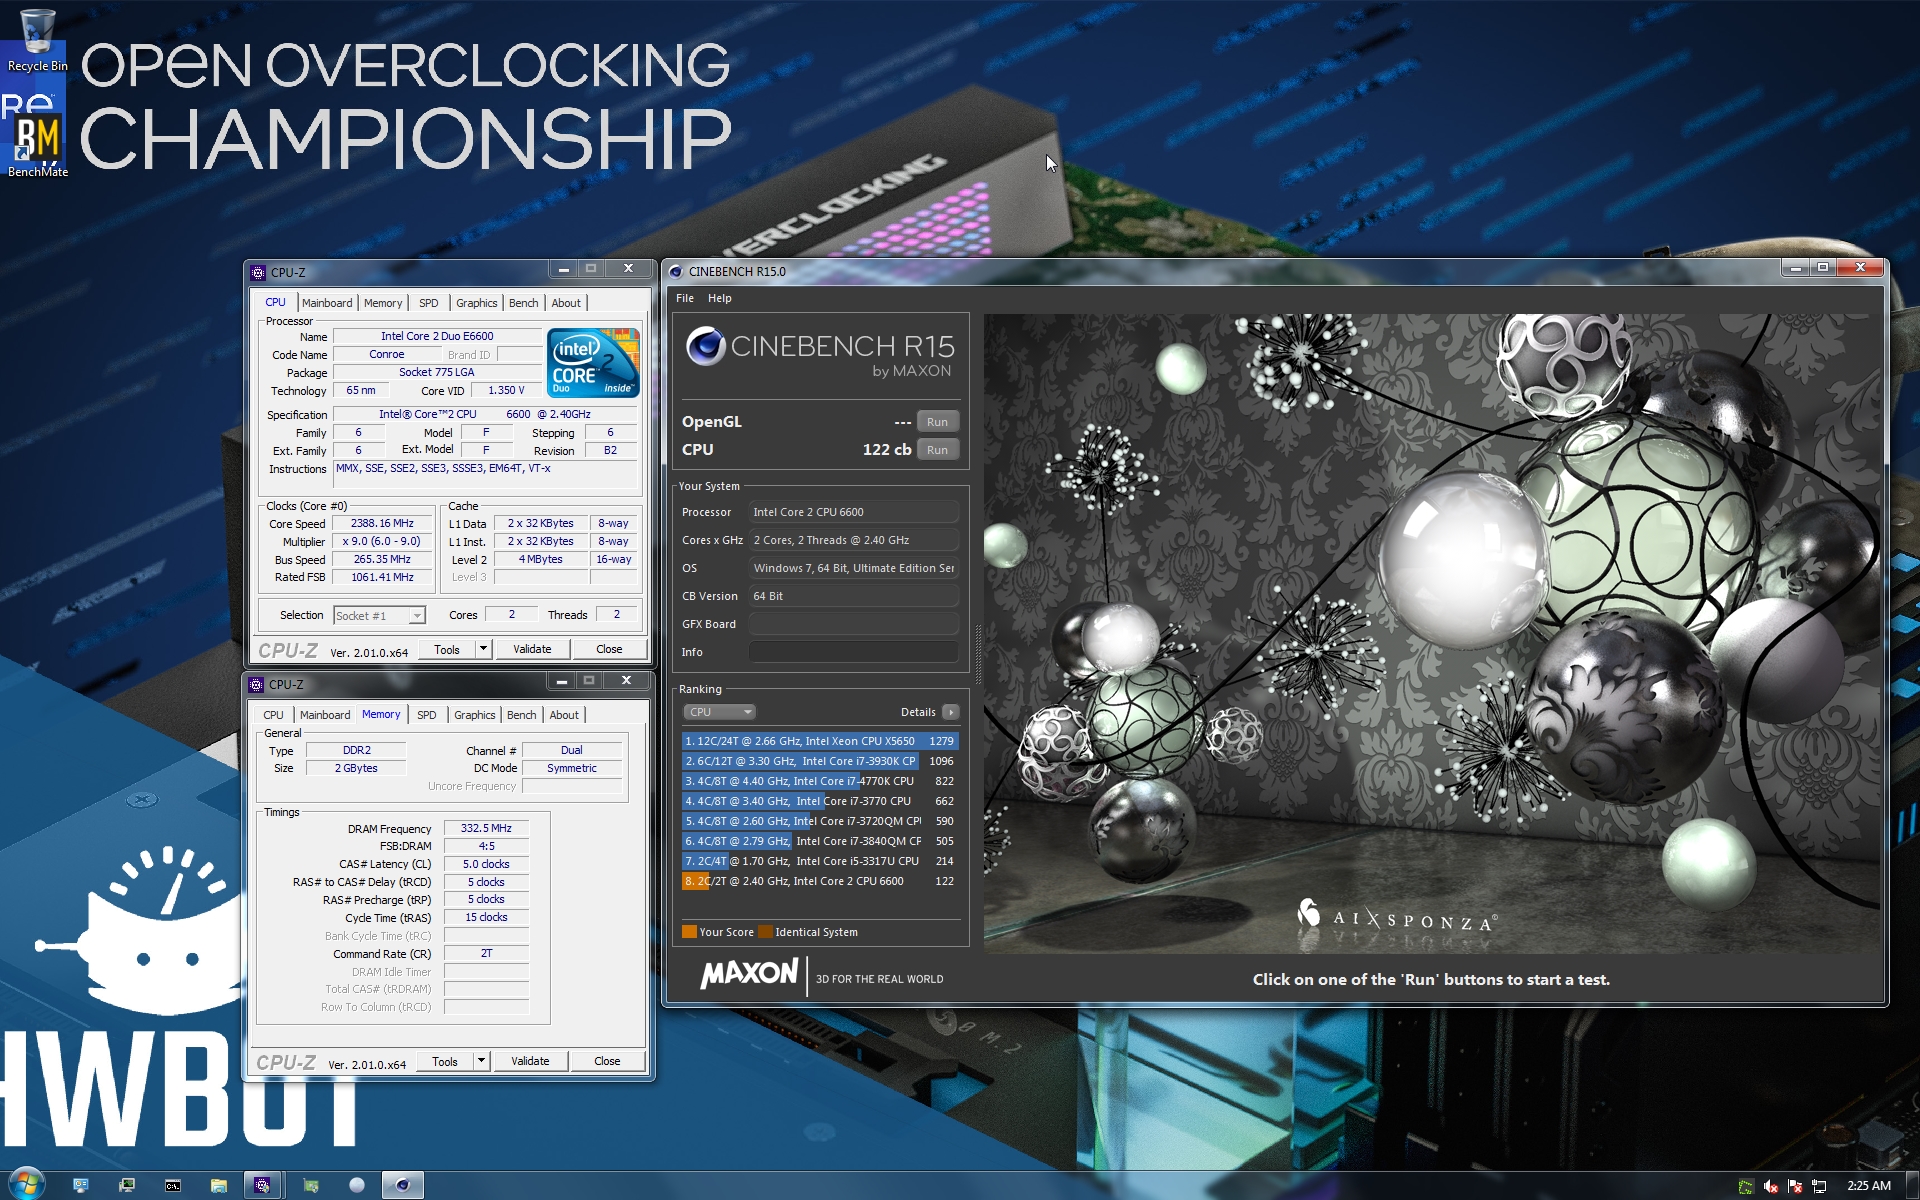
Task: Open the command prompt taskbar icon
Action: (x=173, y=1185)
